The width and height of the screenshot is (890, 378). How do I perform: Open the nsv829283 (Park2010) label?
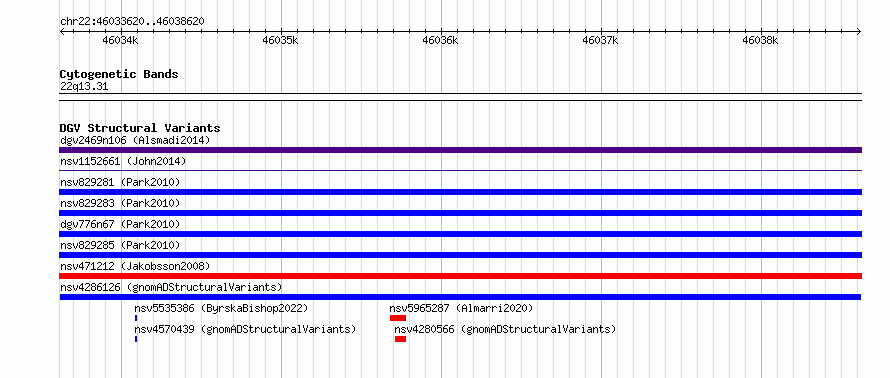pos(120,203)
